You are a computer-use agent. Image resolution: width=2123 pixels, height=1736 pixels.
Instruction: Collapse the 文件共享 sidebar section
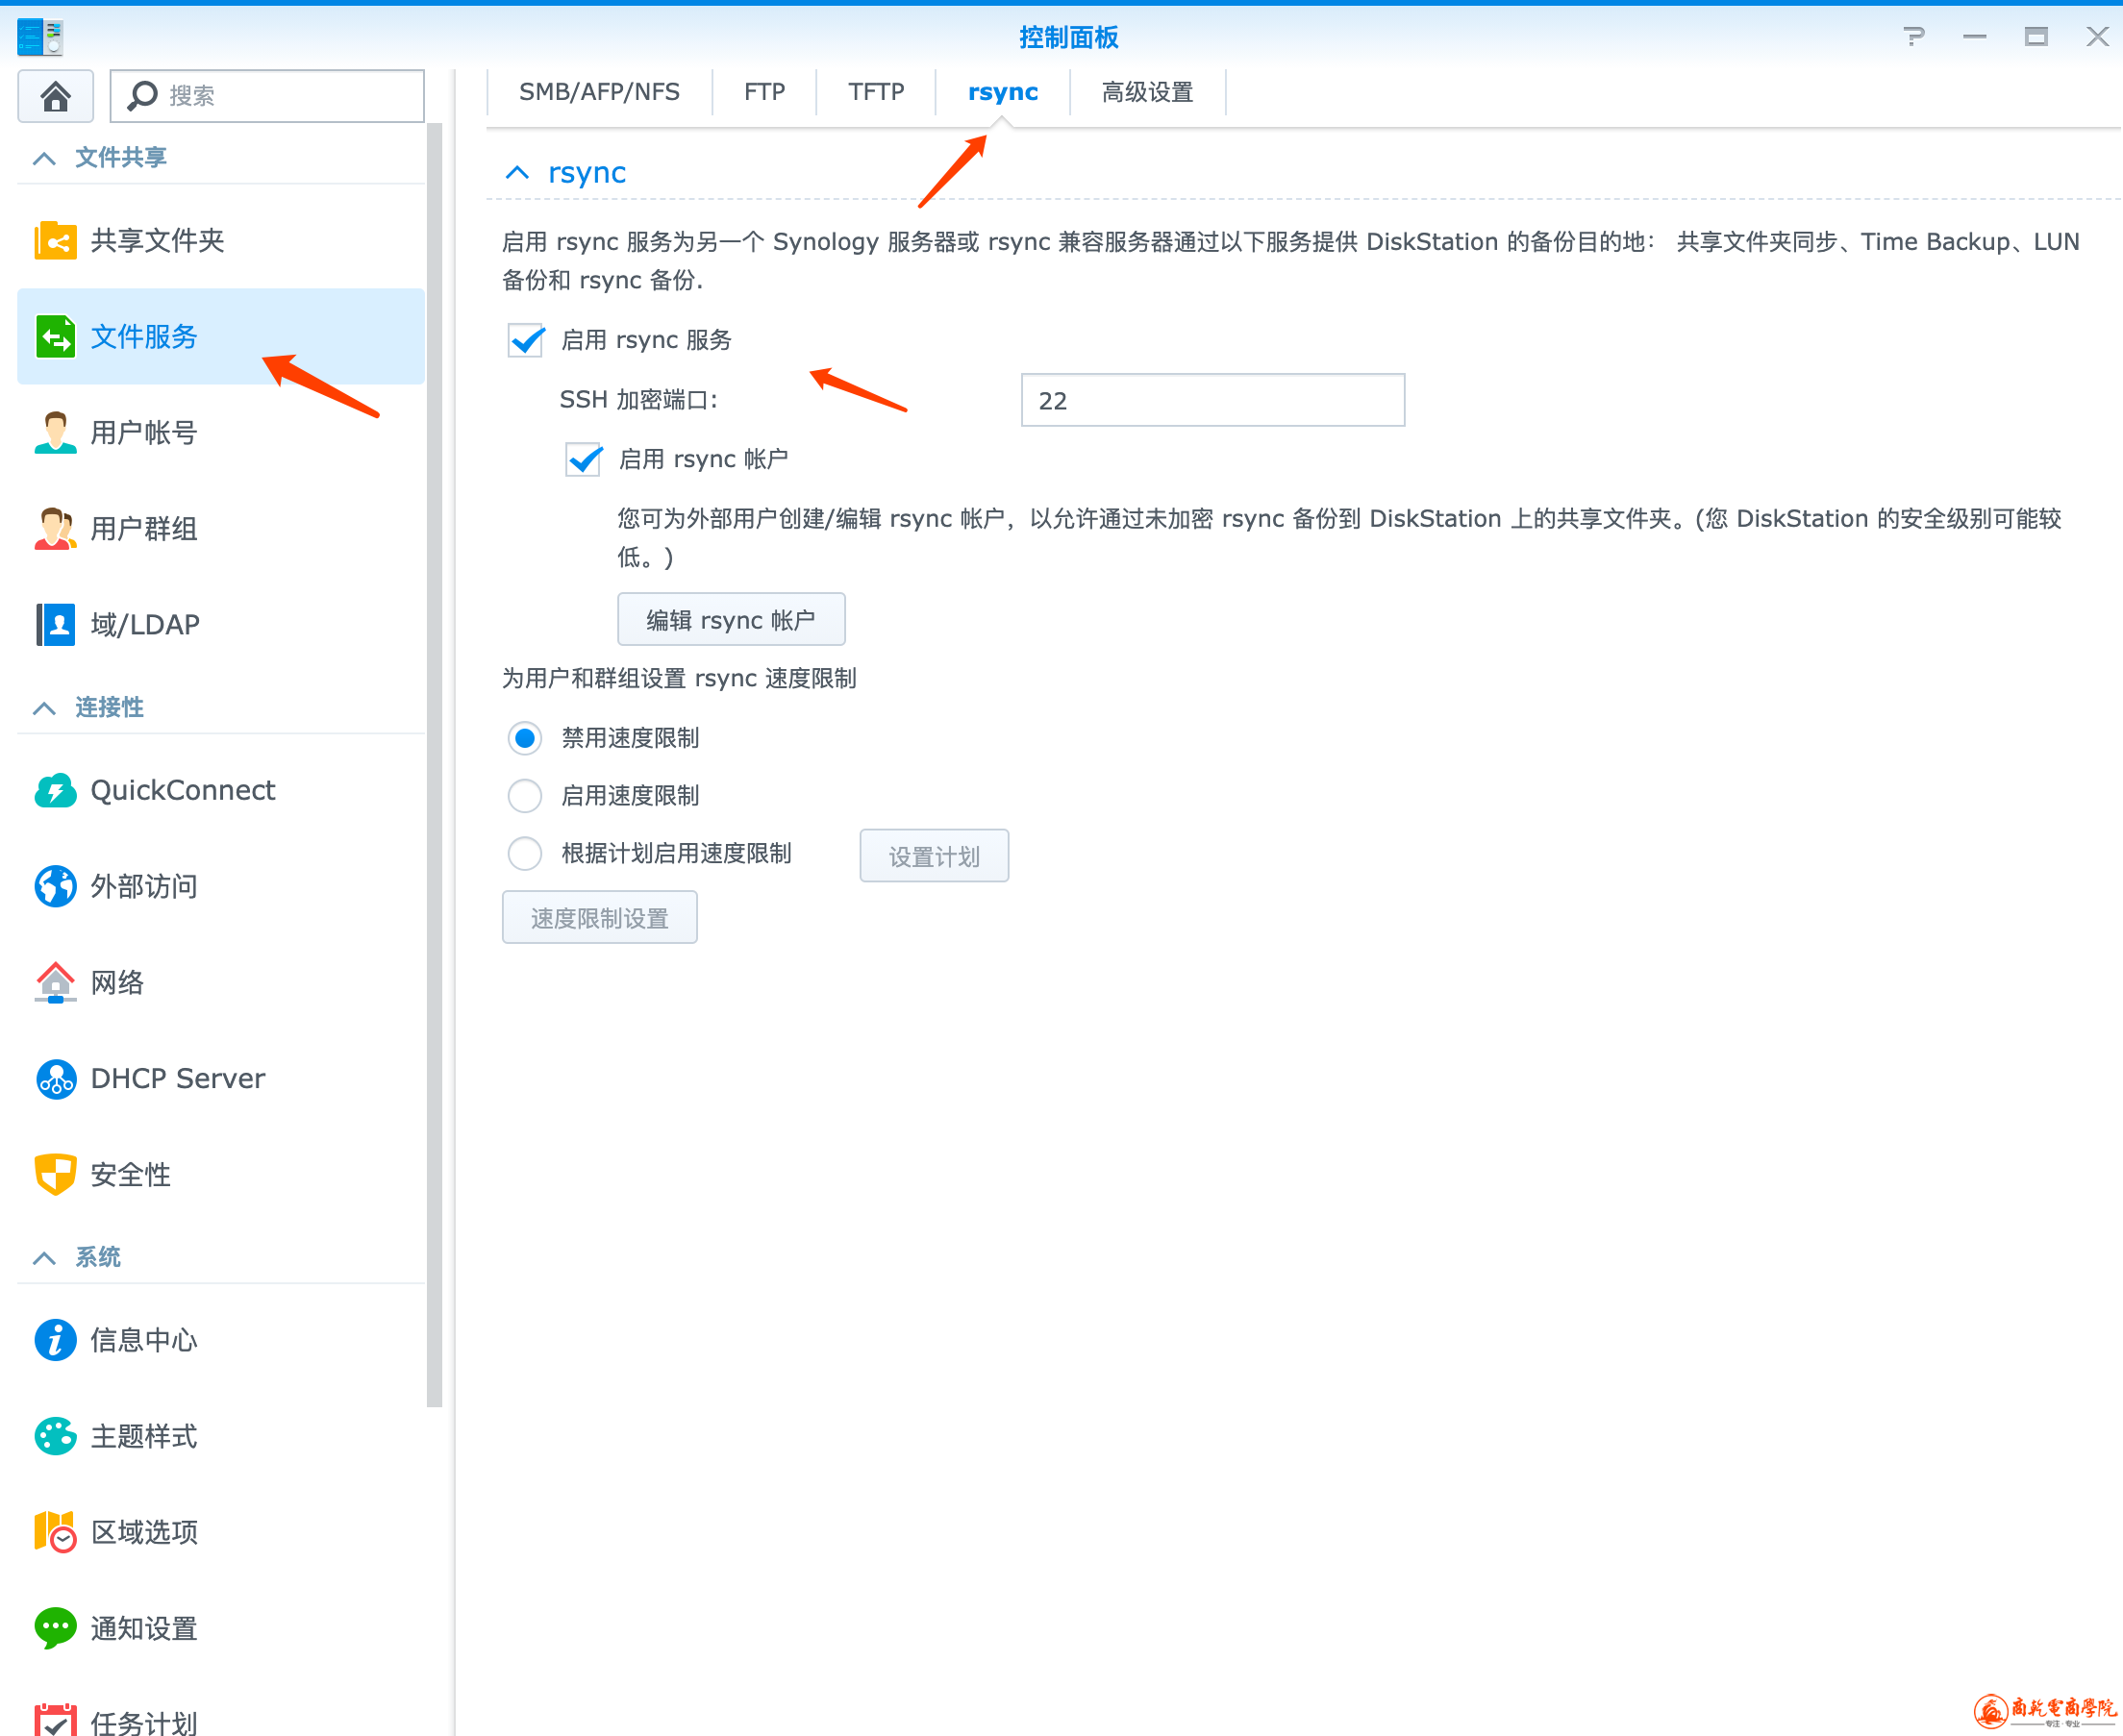[44, 158]
